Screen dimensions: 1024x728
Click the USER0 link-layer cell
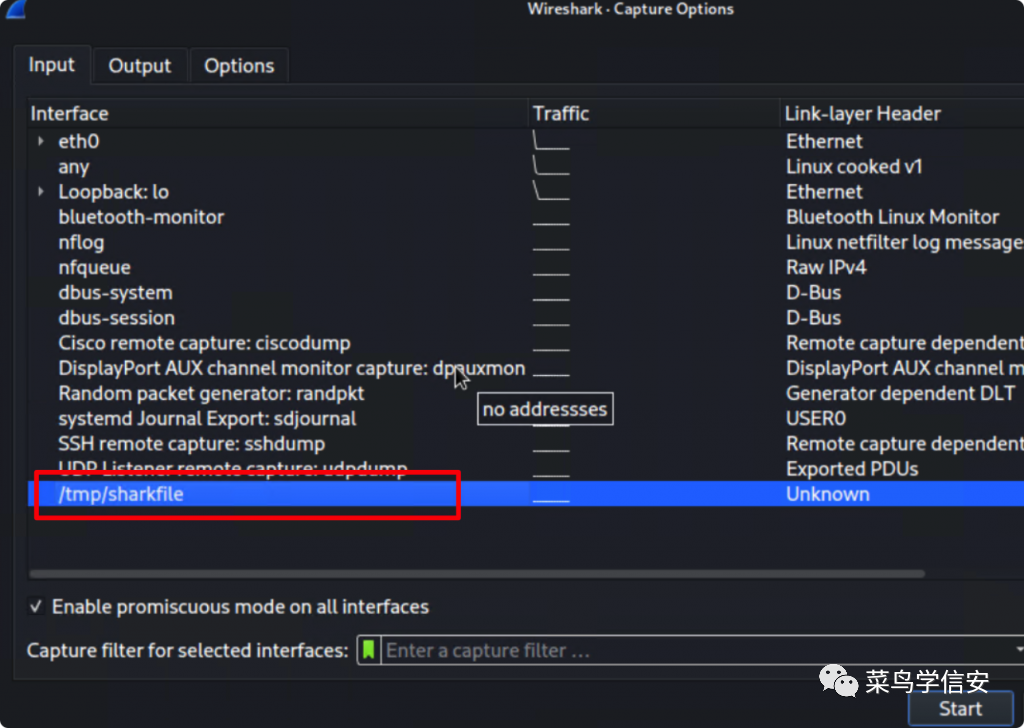tap(816, 419)
